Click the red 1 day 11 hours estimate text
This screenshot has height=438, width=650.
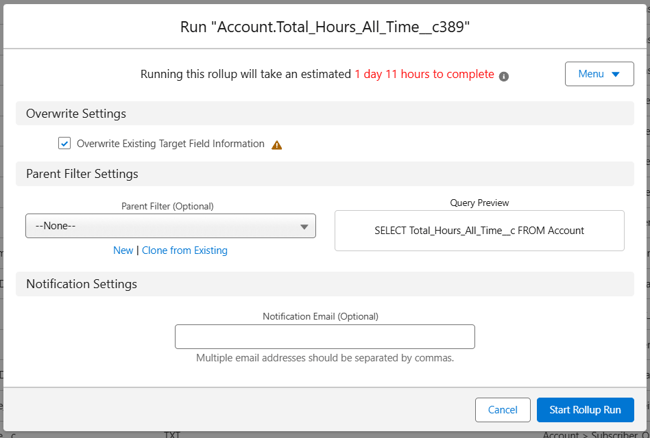[x=424, y=75]
